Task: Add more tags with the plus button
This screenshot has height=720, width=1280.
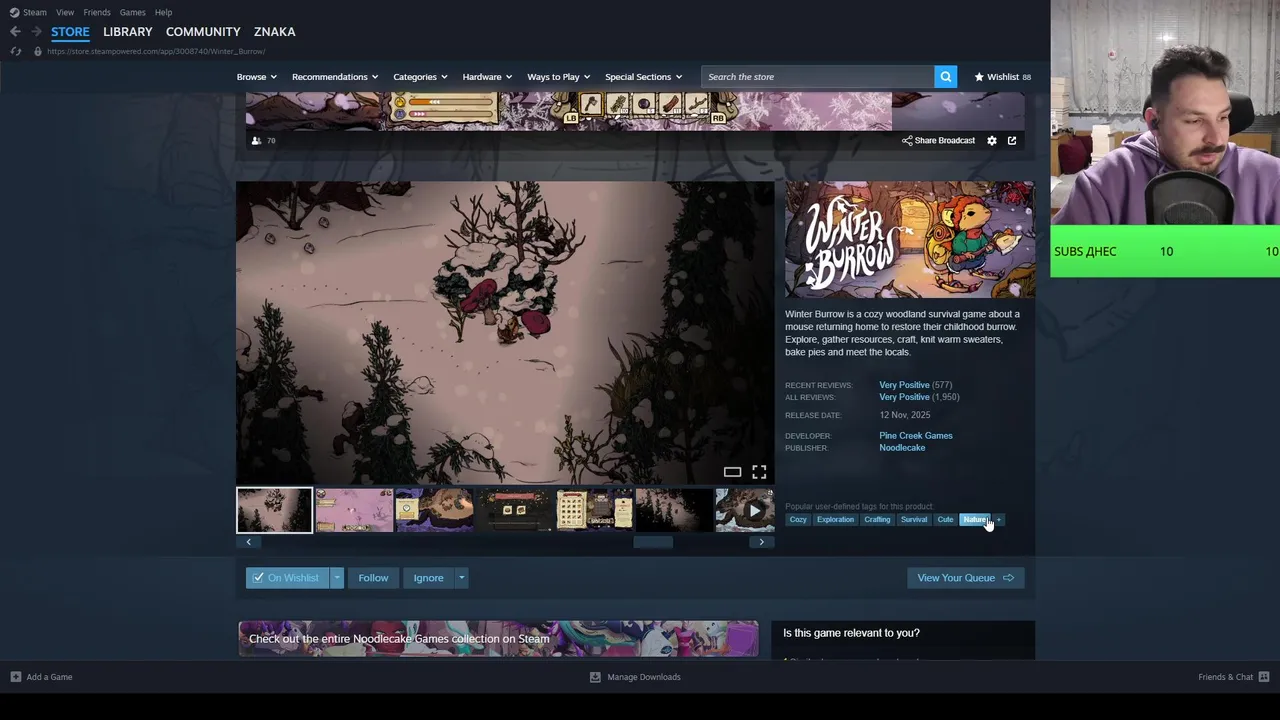Action: point(998,520)
